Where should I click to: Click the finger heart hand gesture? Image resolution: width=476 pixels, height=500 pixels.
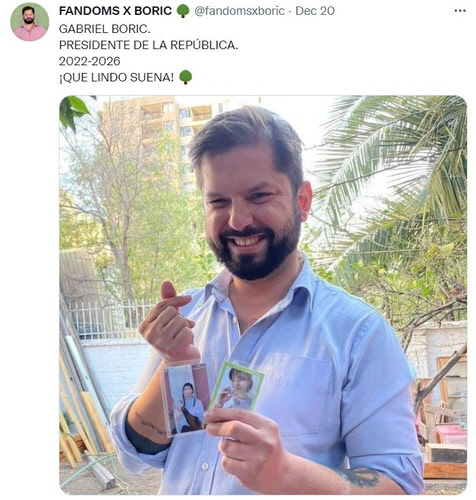tap(168, 320)
